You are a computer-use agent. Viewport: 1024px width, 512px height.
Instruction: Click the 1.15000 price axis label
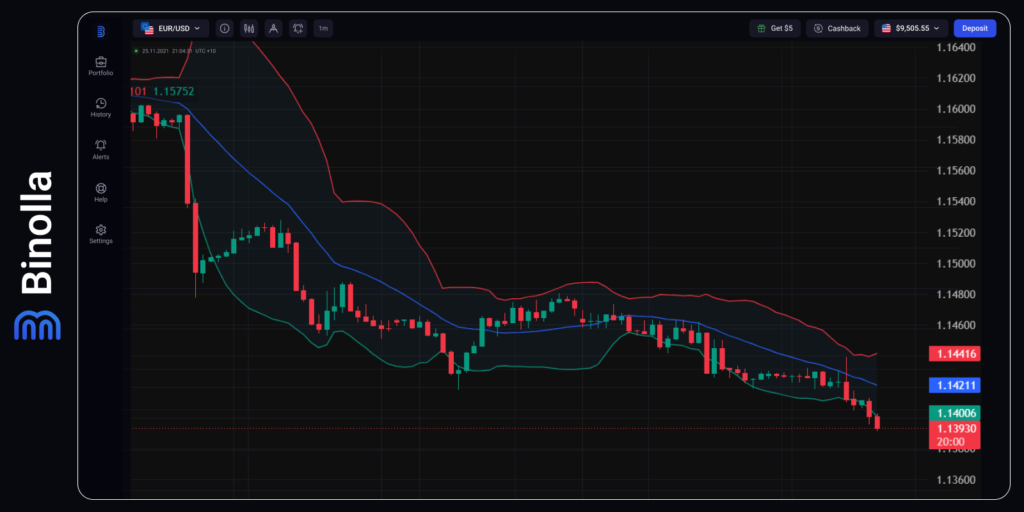(x=957, y=263)
